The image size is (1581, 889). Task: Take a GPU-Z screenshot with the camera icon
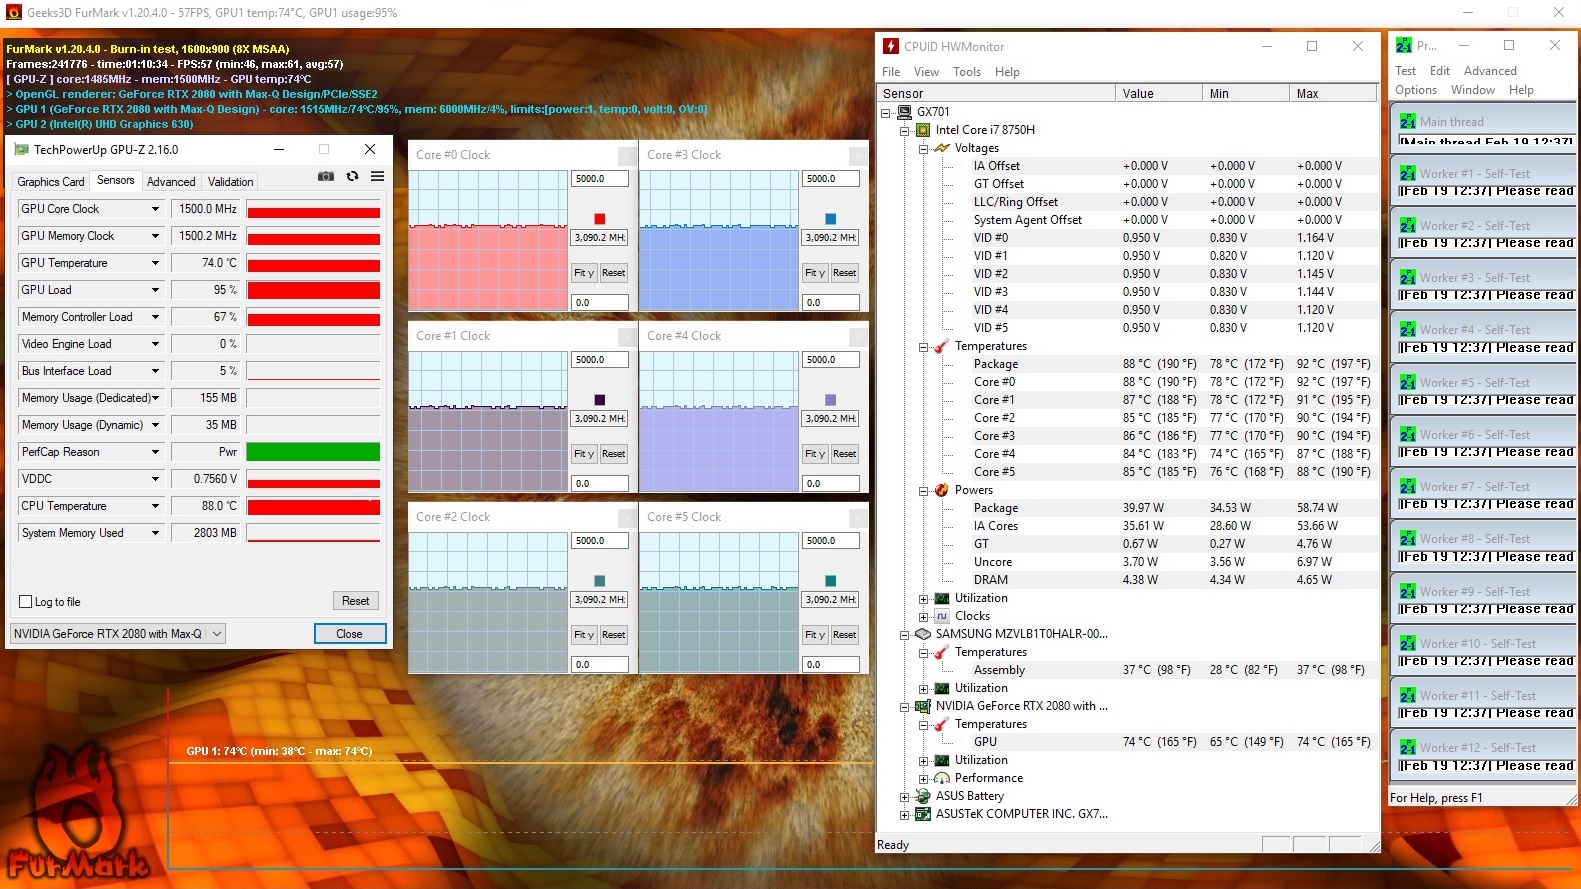(326, 176)
